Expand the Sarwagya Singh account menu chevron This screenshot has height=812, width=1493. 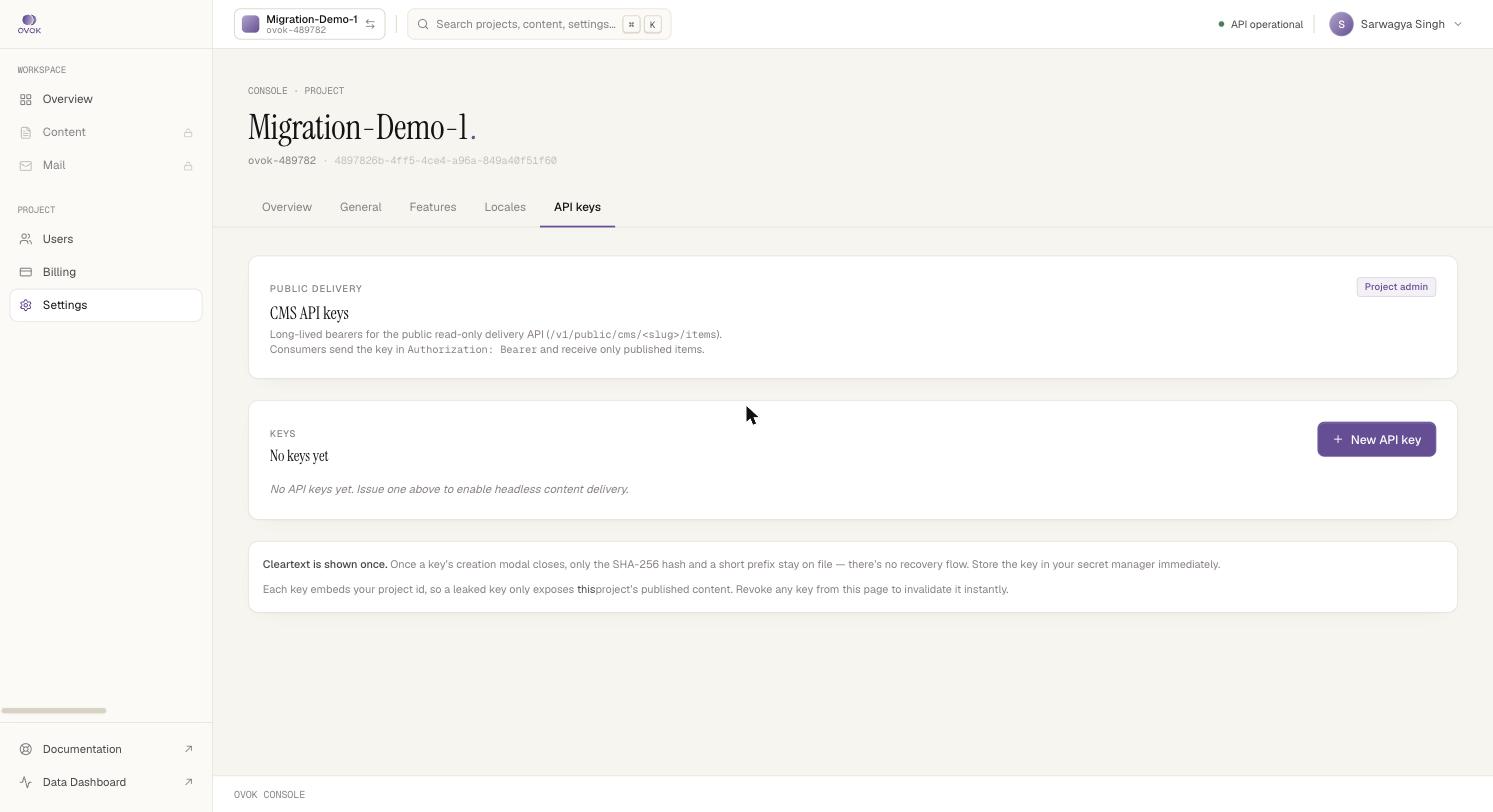click(x=1457, y=24)
